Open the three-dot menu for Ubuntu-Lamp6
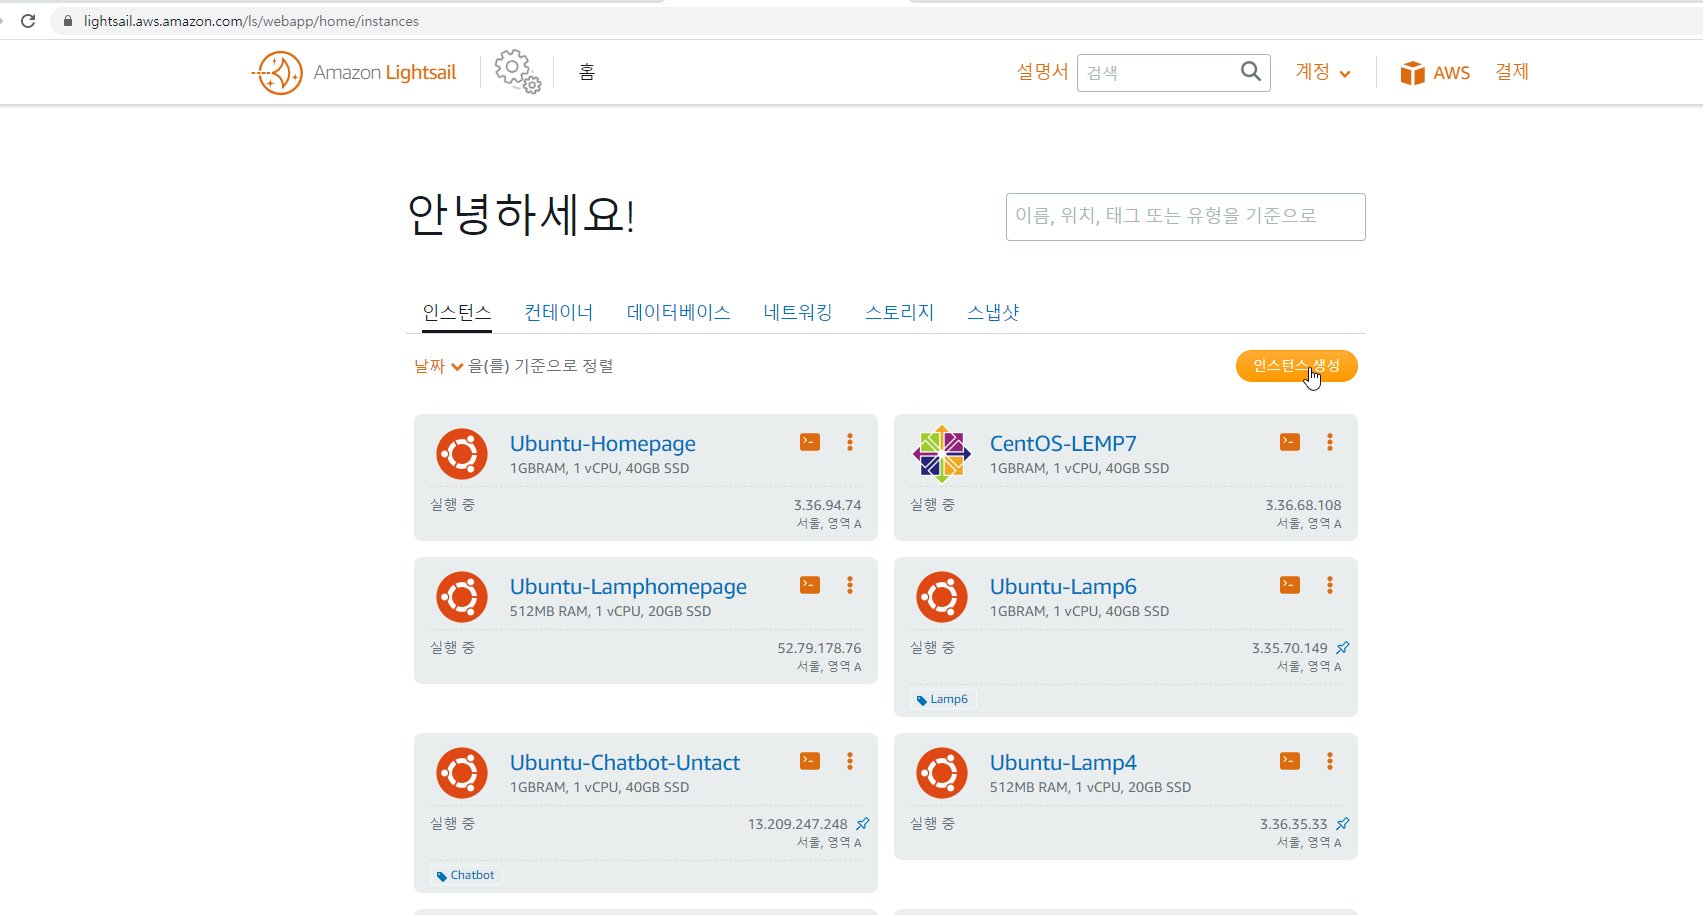Screen dimensions: 1703x915 click(x=1330, y=585)
